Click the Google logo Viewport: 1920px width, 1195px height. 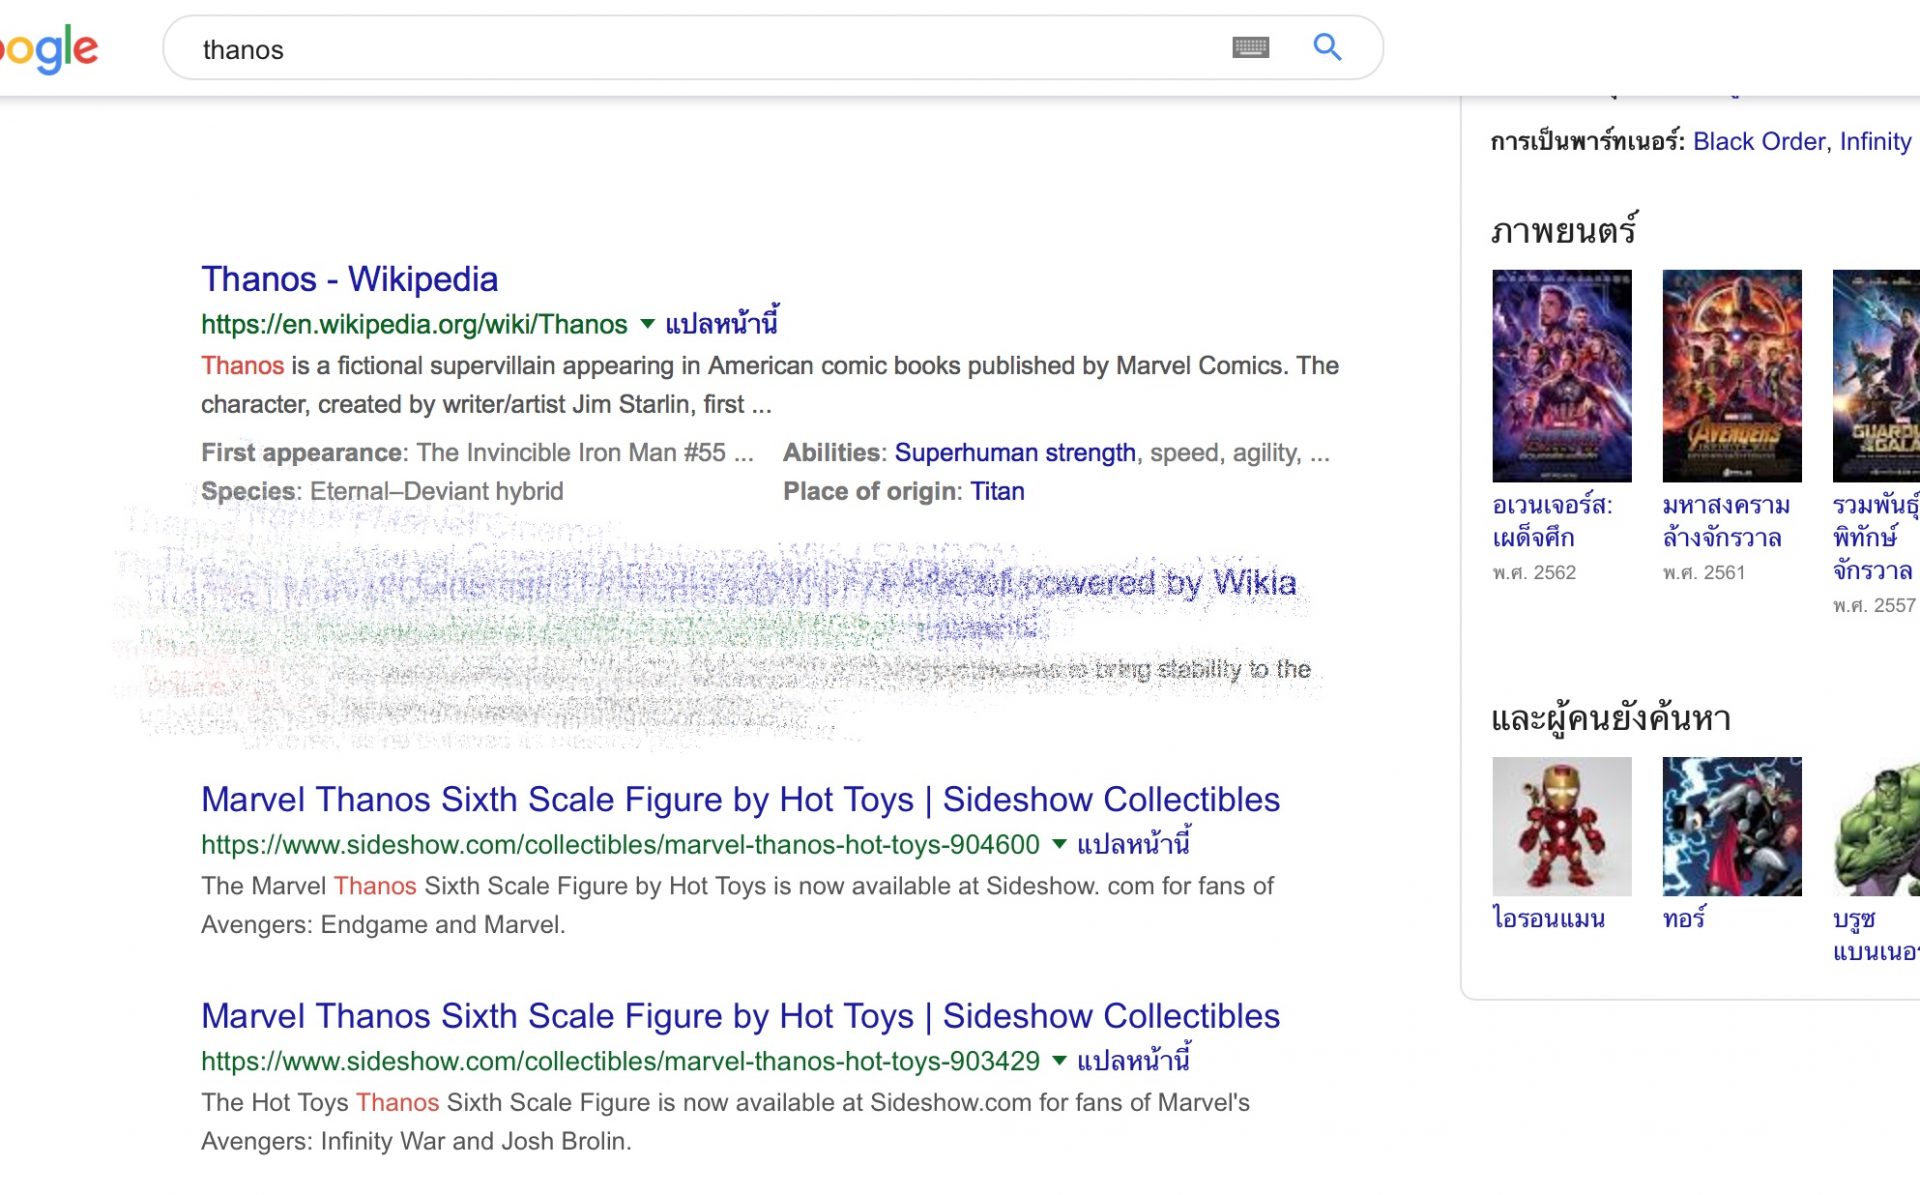48,49
